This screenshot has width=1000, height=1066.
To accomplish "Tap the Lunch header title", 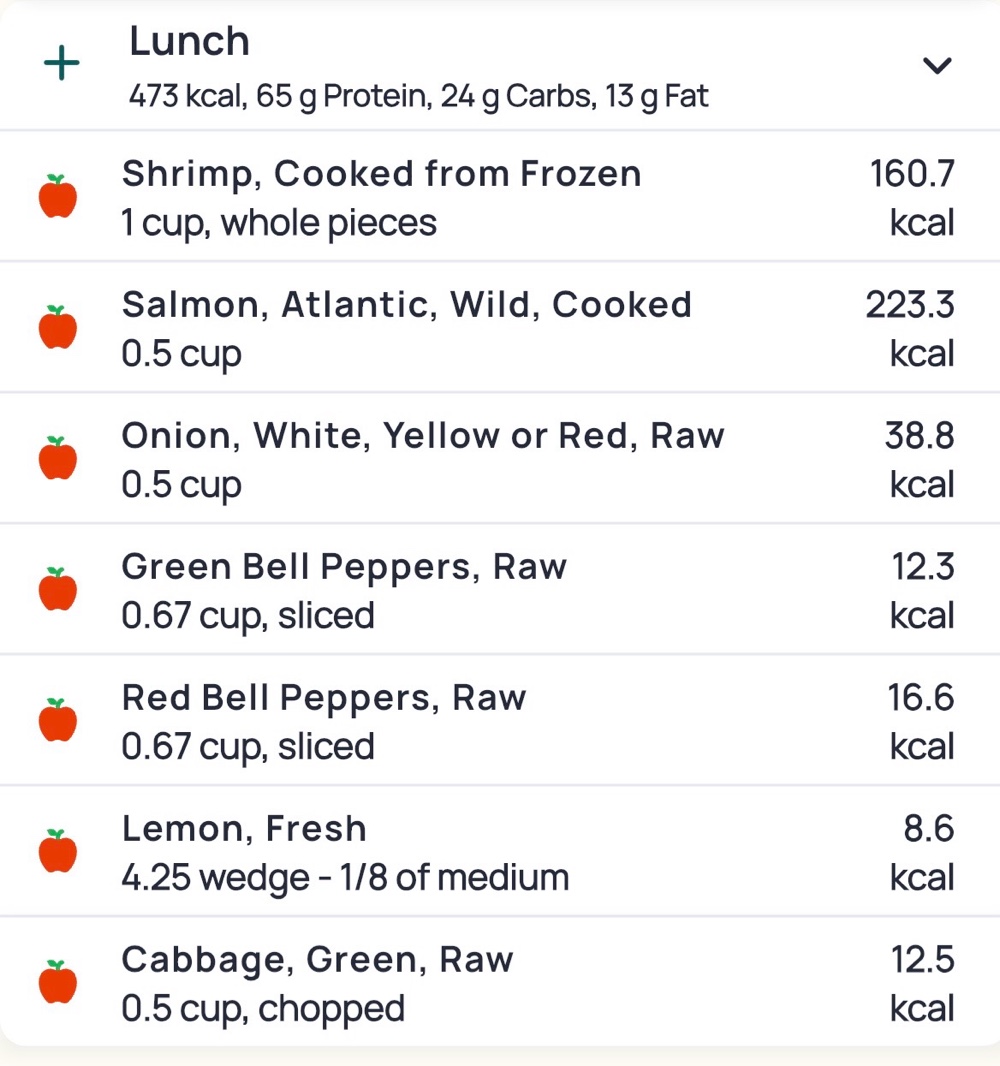I will (x=190, y=41).
